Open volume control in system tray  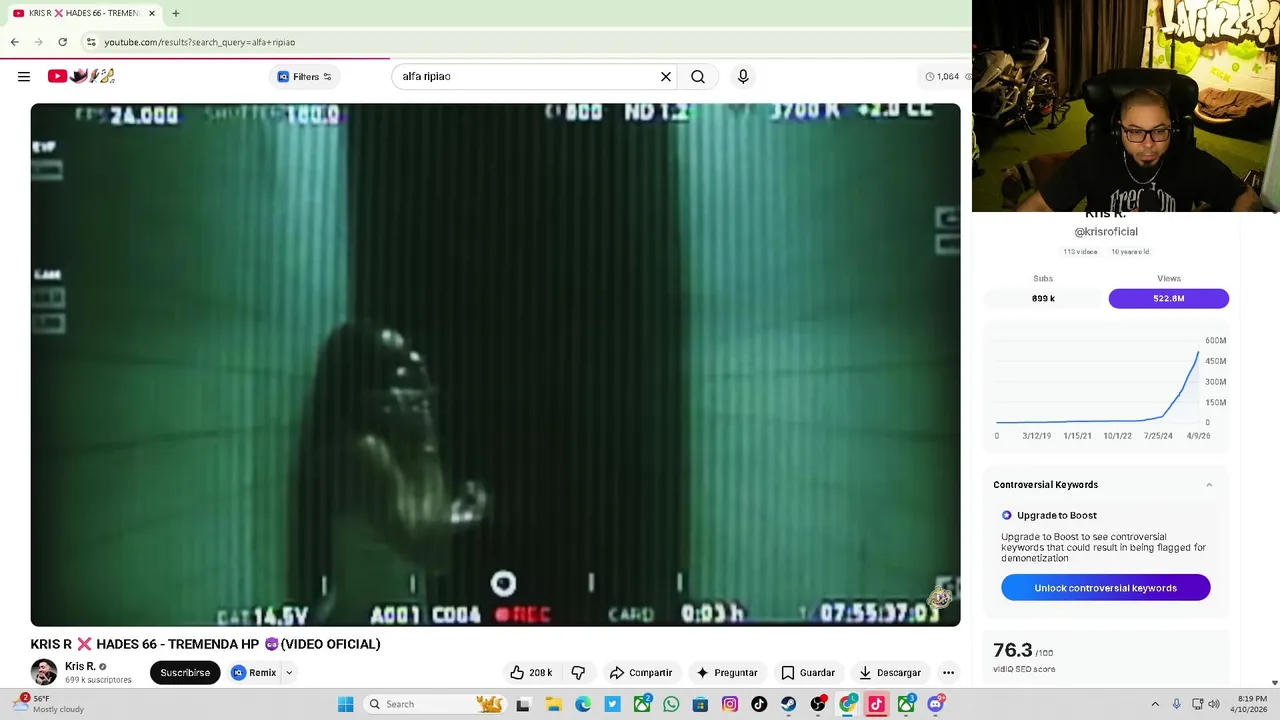click(x=1214, y=704)
